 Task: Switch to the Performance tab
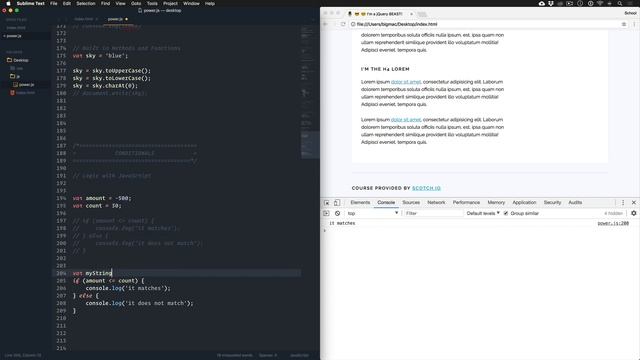[x=466, y=202]
